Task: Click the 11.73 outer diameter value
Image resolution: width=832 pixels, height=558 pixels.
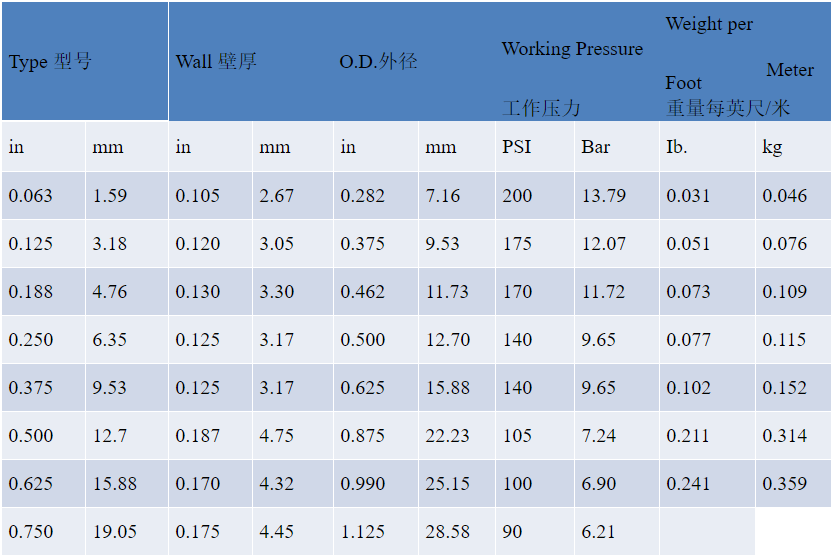Action: 447,292
